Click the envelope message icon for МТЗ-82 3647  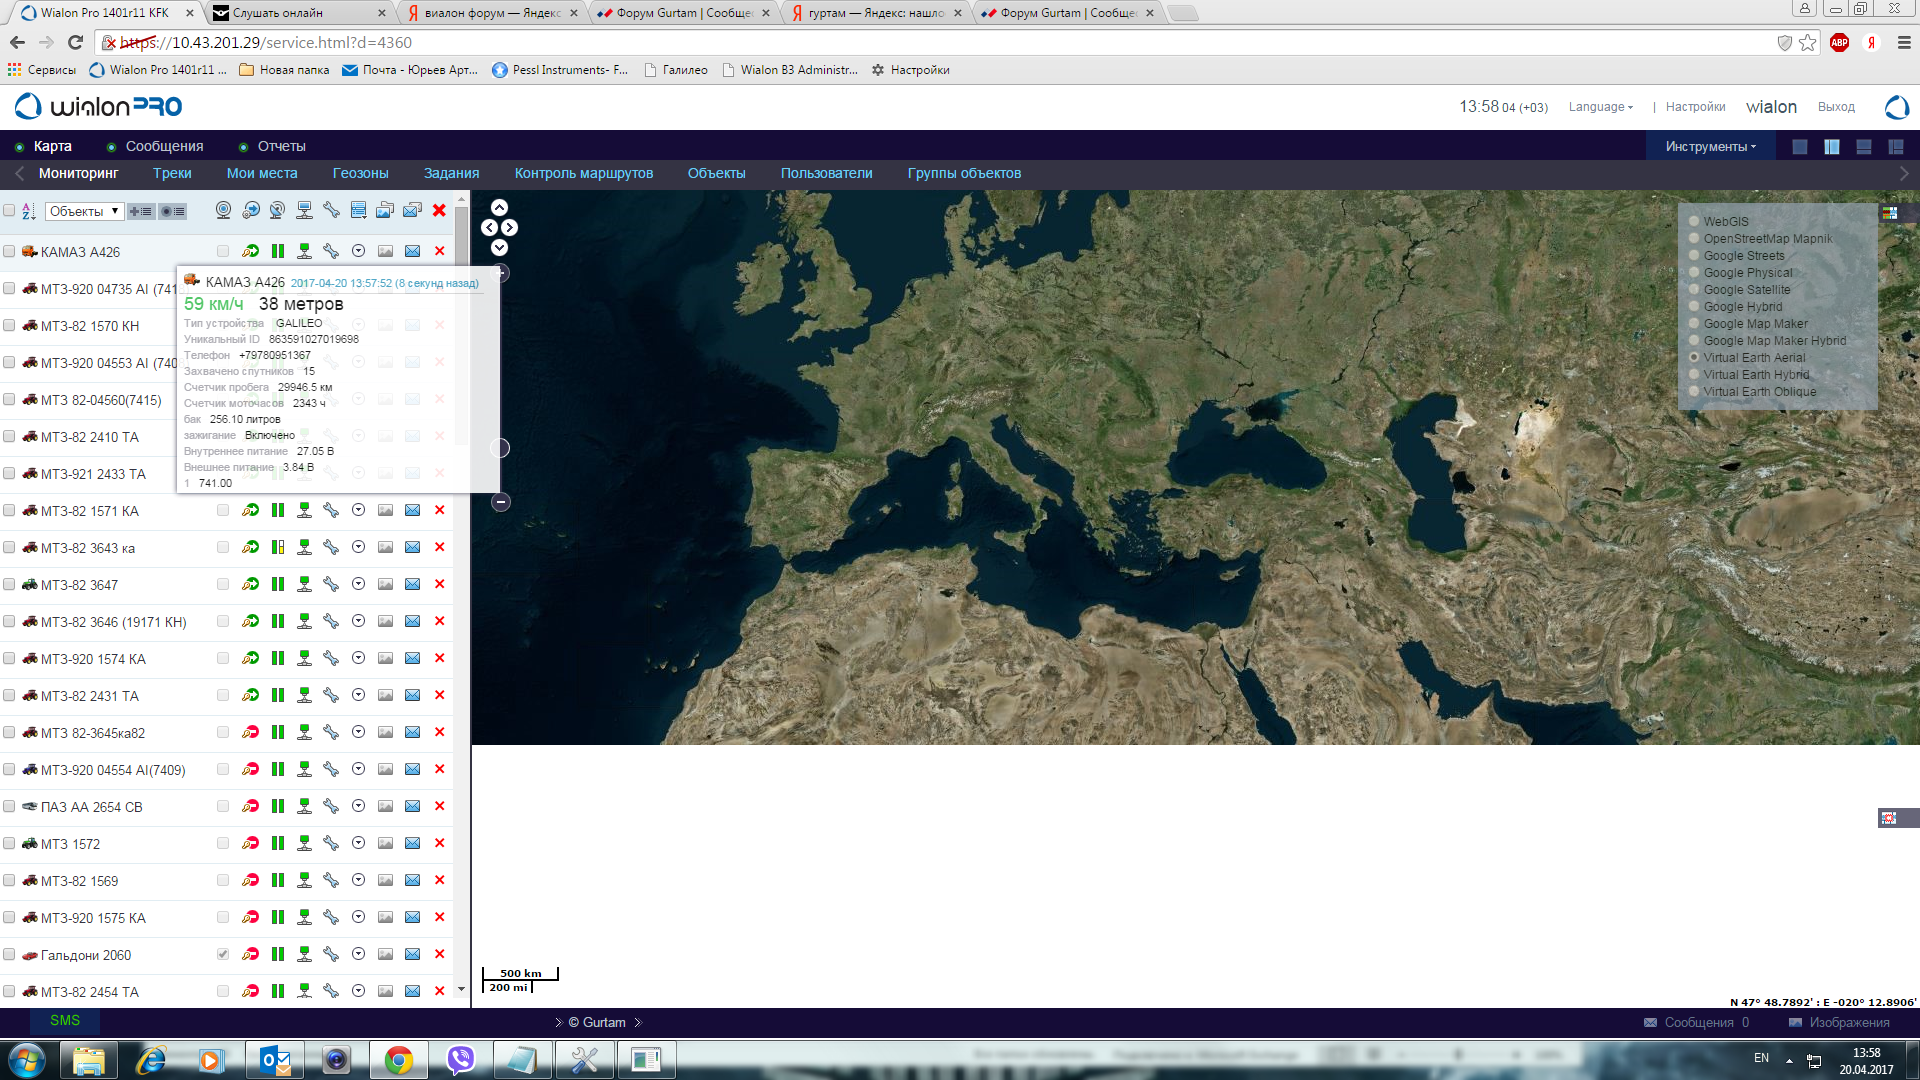point(412,585)
